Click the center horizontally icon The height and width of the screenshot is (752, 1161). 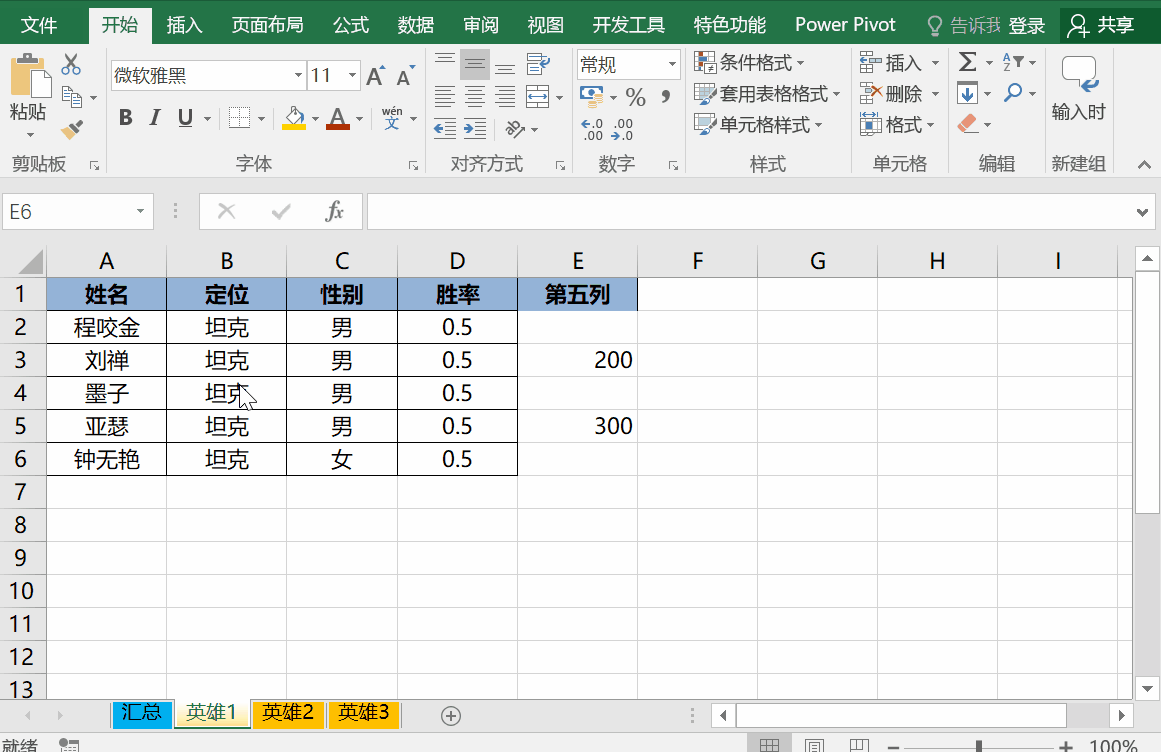pyautogui.click(x=475, y=96)
